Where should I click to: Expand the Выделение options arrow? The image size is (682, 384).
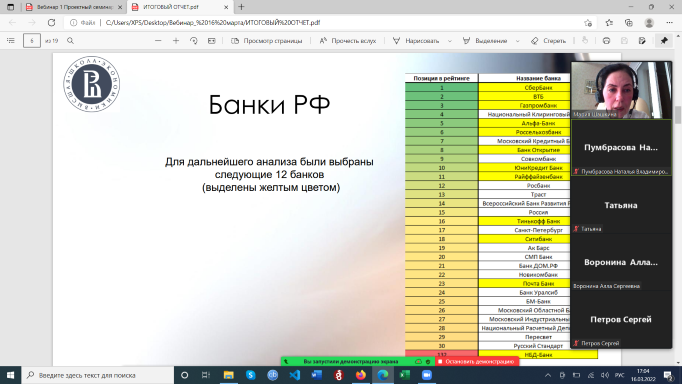pos(517,41)
